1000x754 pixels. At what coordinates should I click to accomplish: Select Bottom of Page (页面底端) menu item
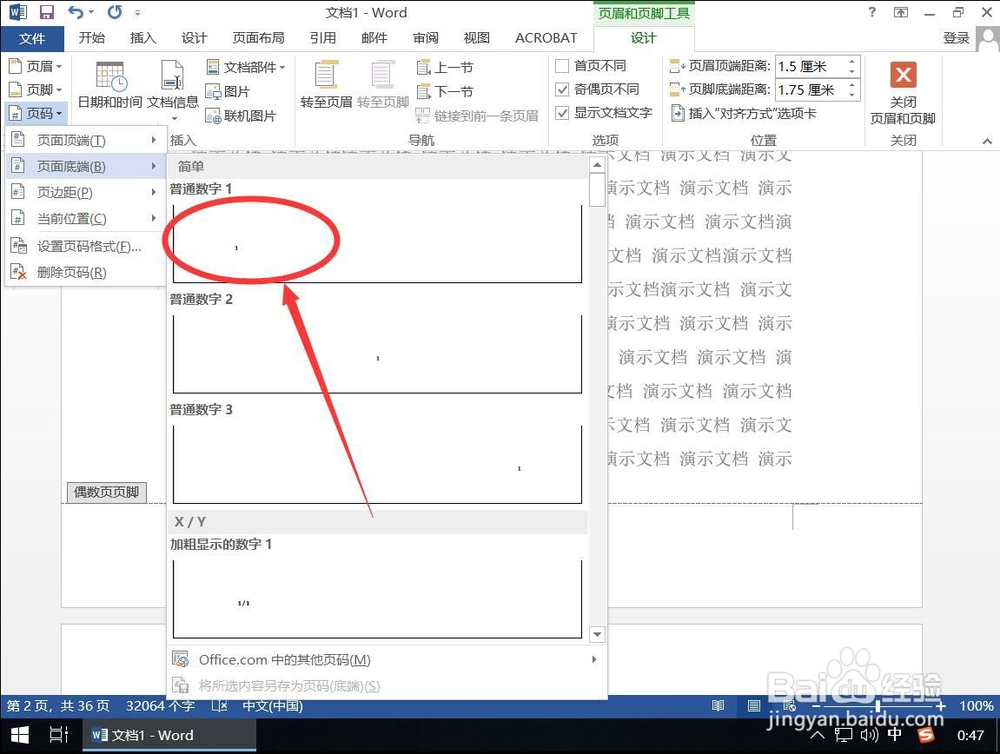85,166
